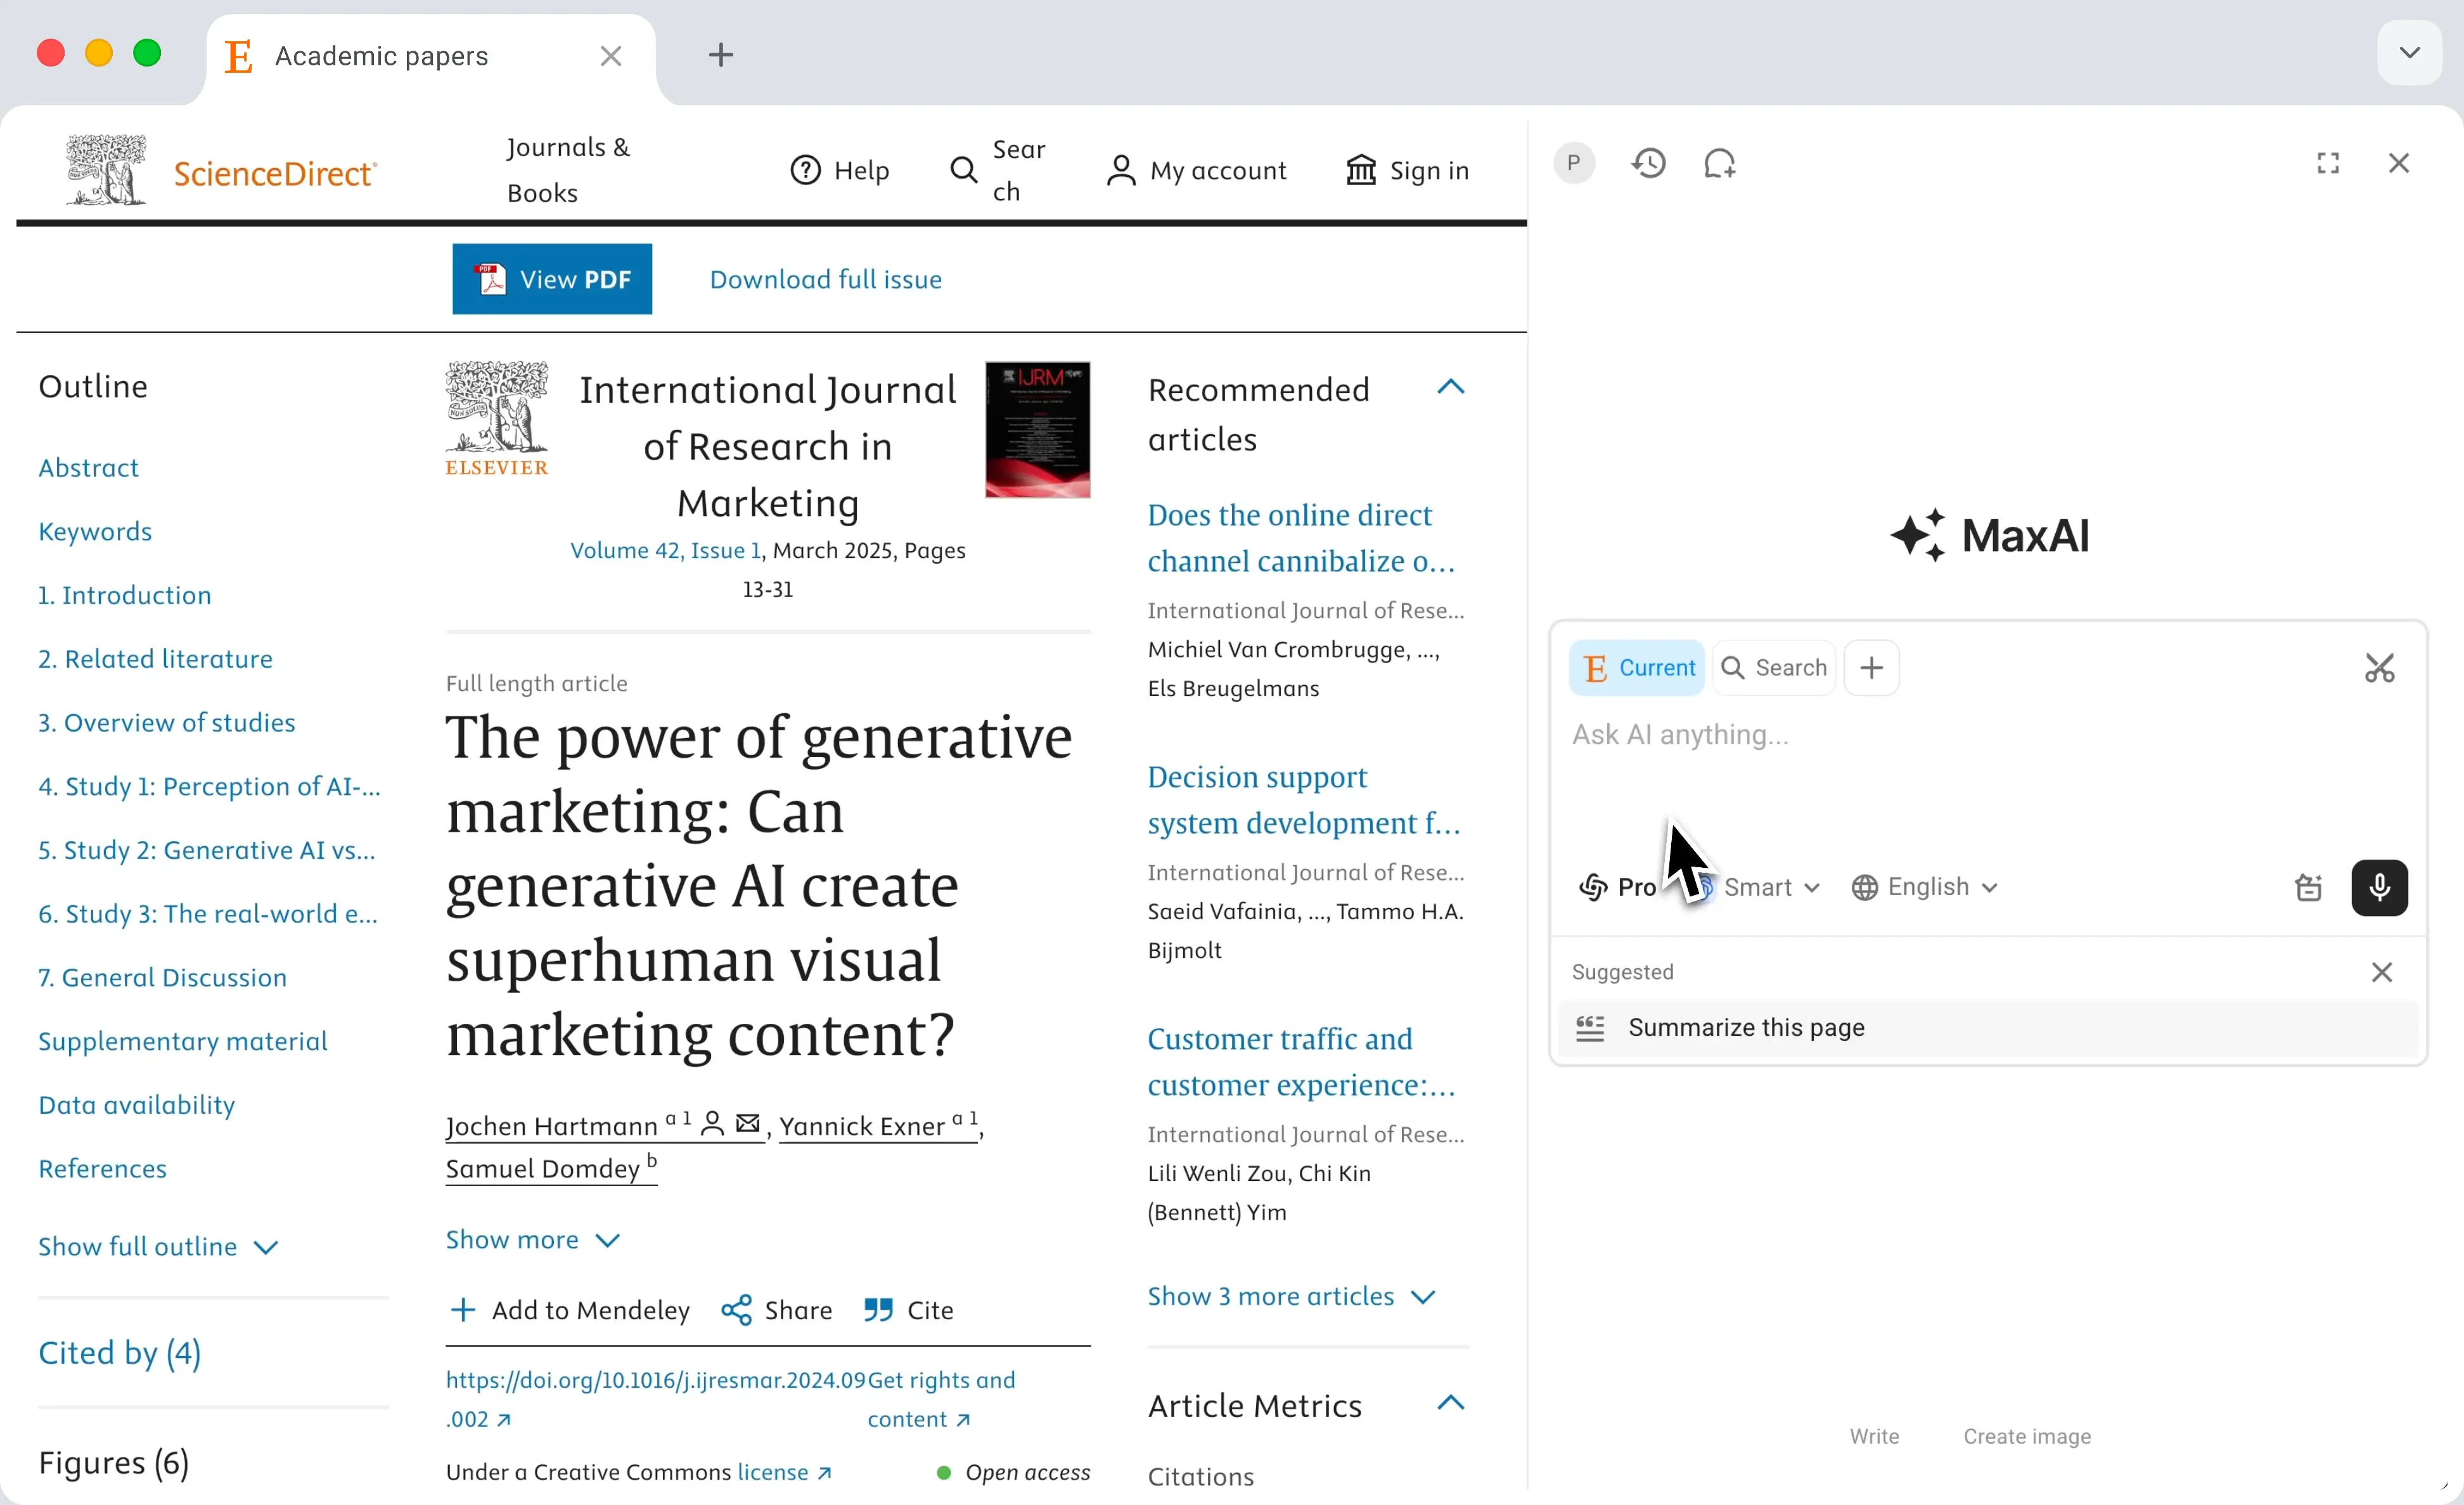Open the English language dropdown

click(x=1924, y=887)
